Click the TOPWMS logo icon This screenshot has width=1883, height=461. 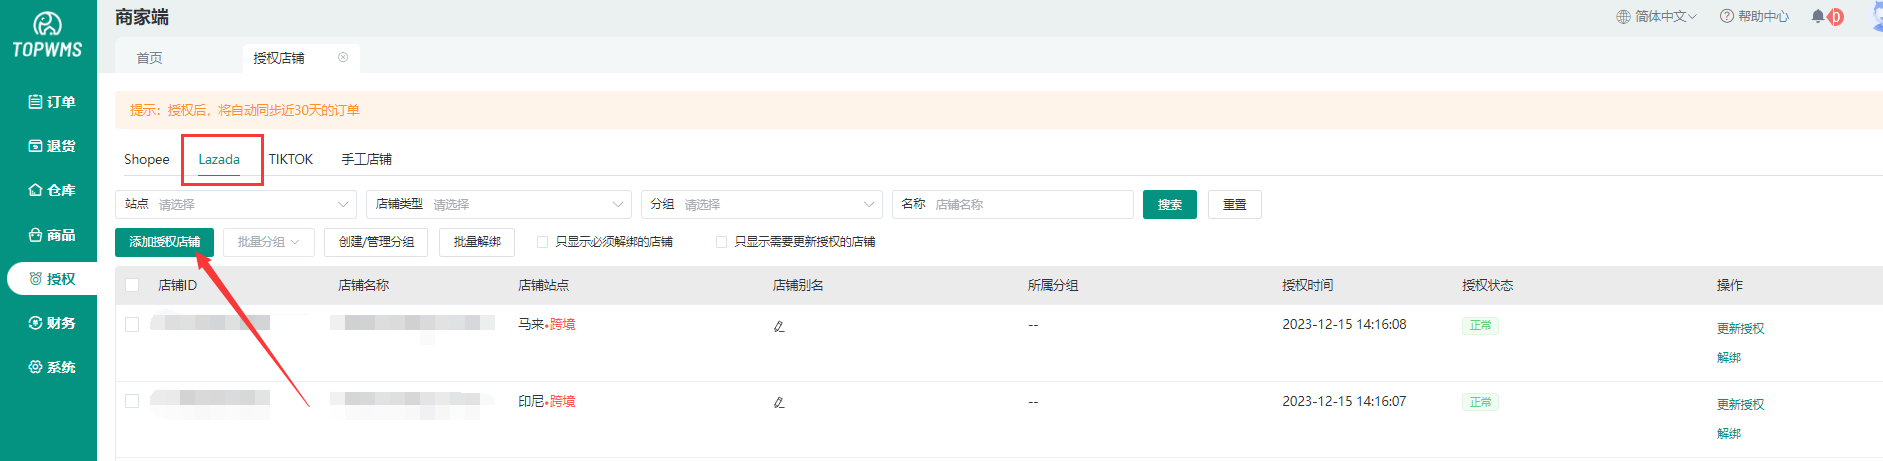point(47,24)
